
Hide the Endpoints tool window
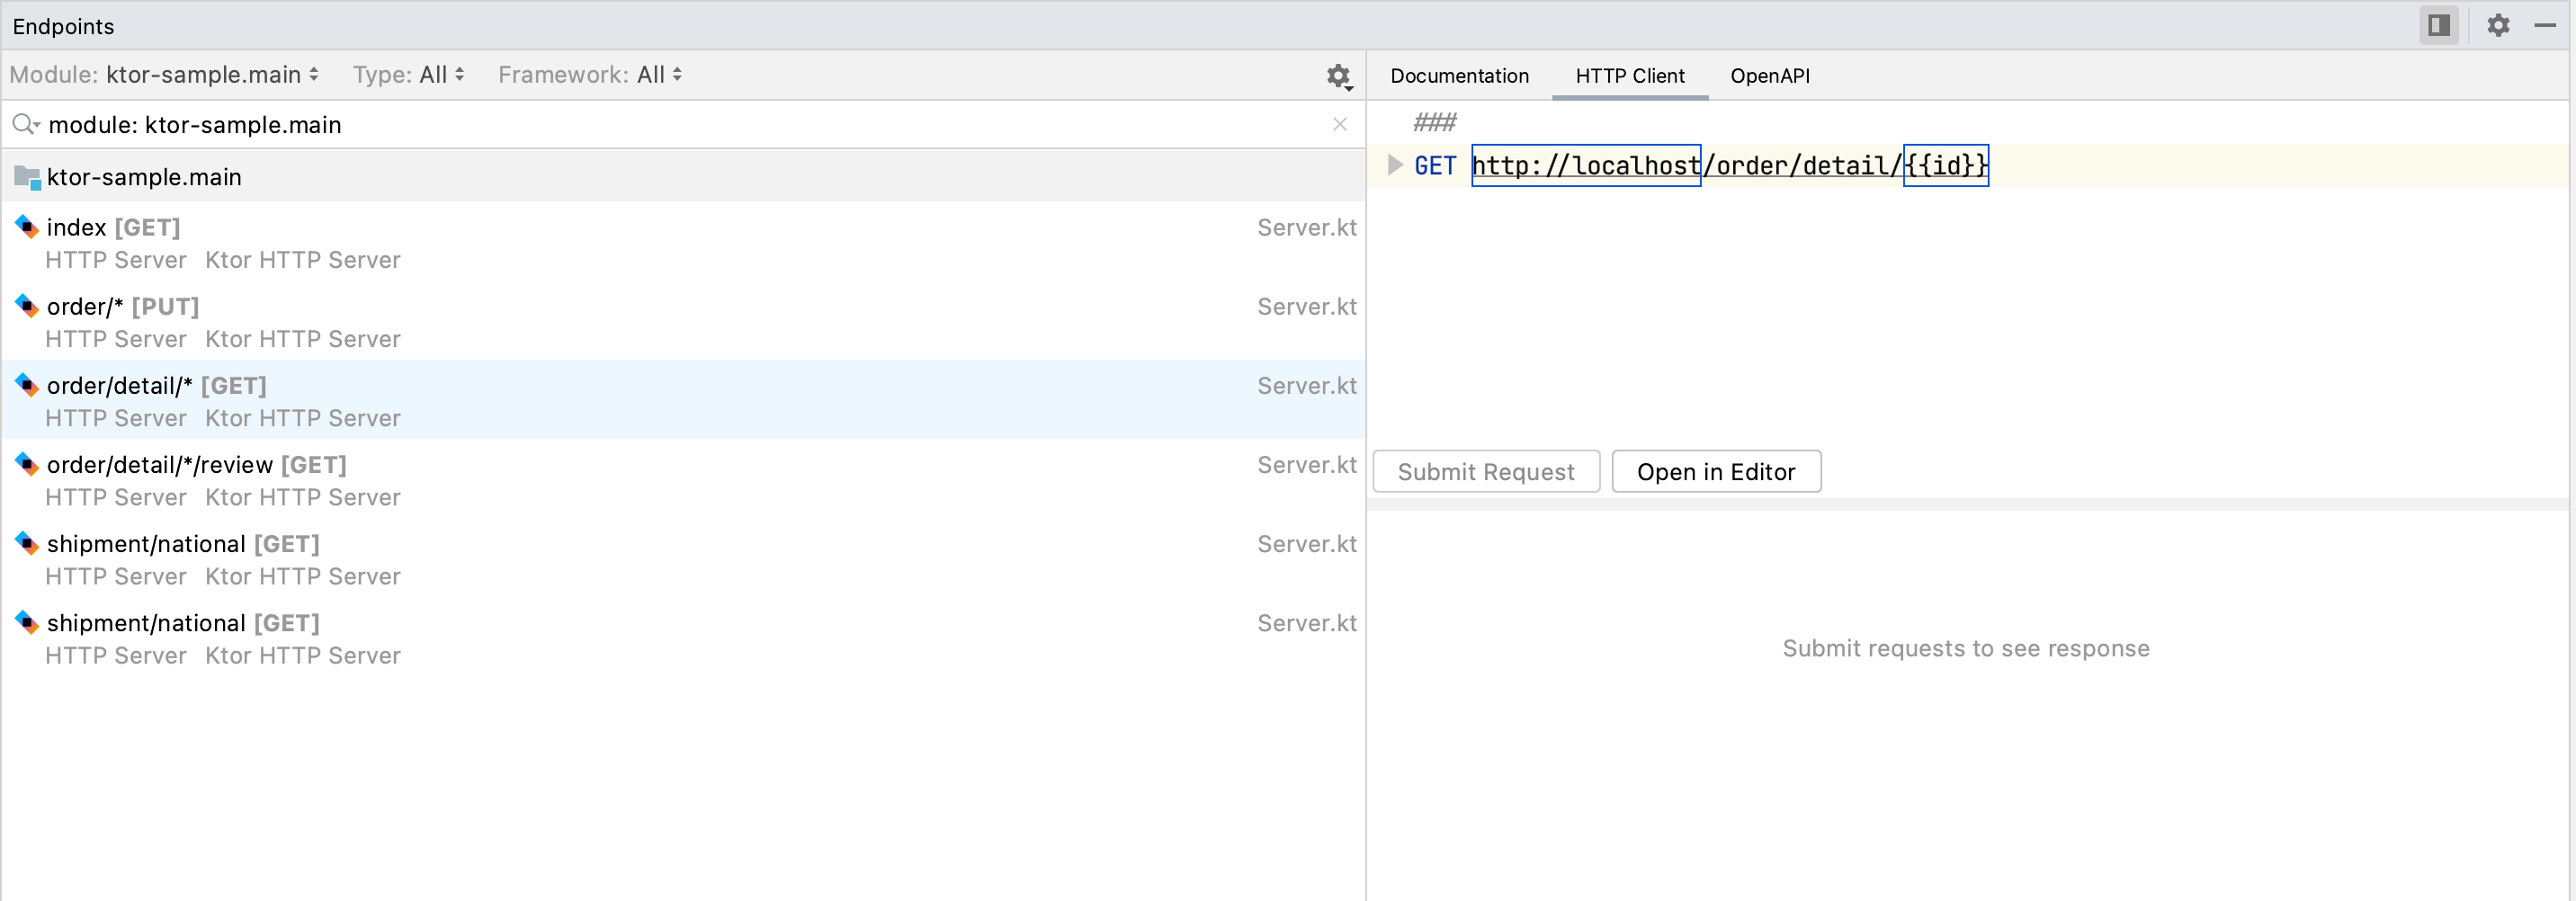point(2545,25)
